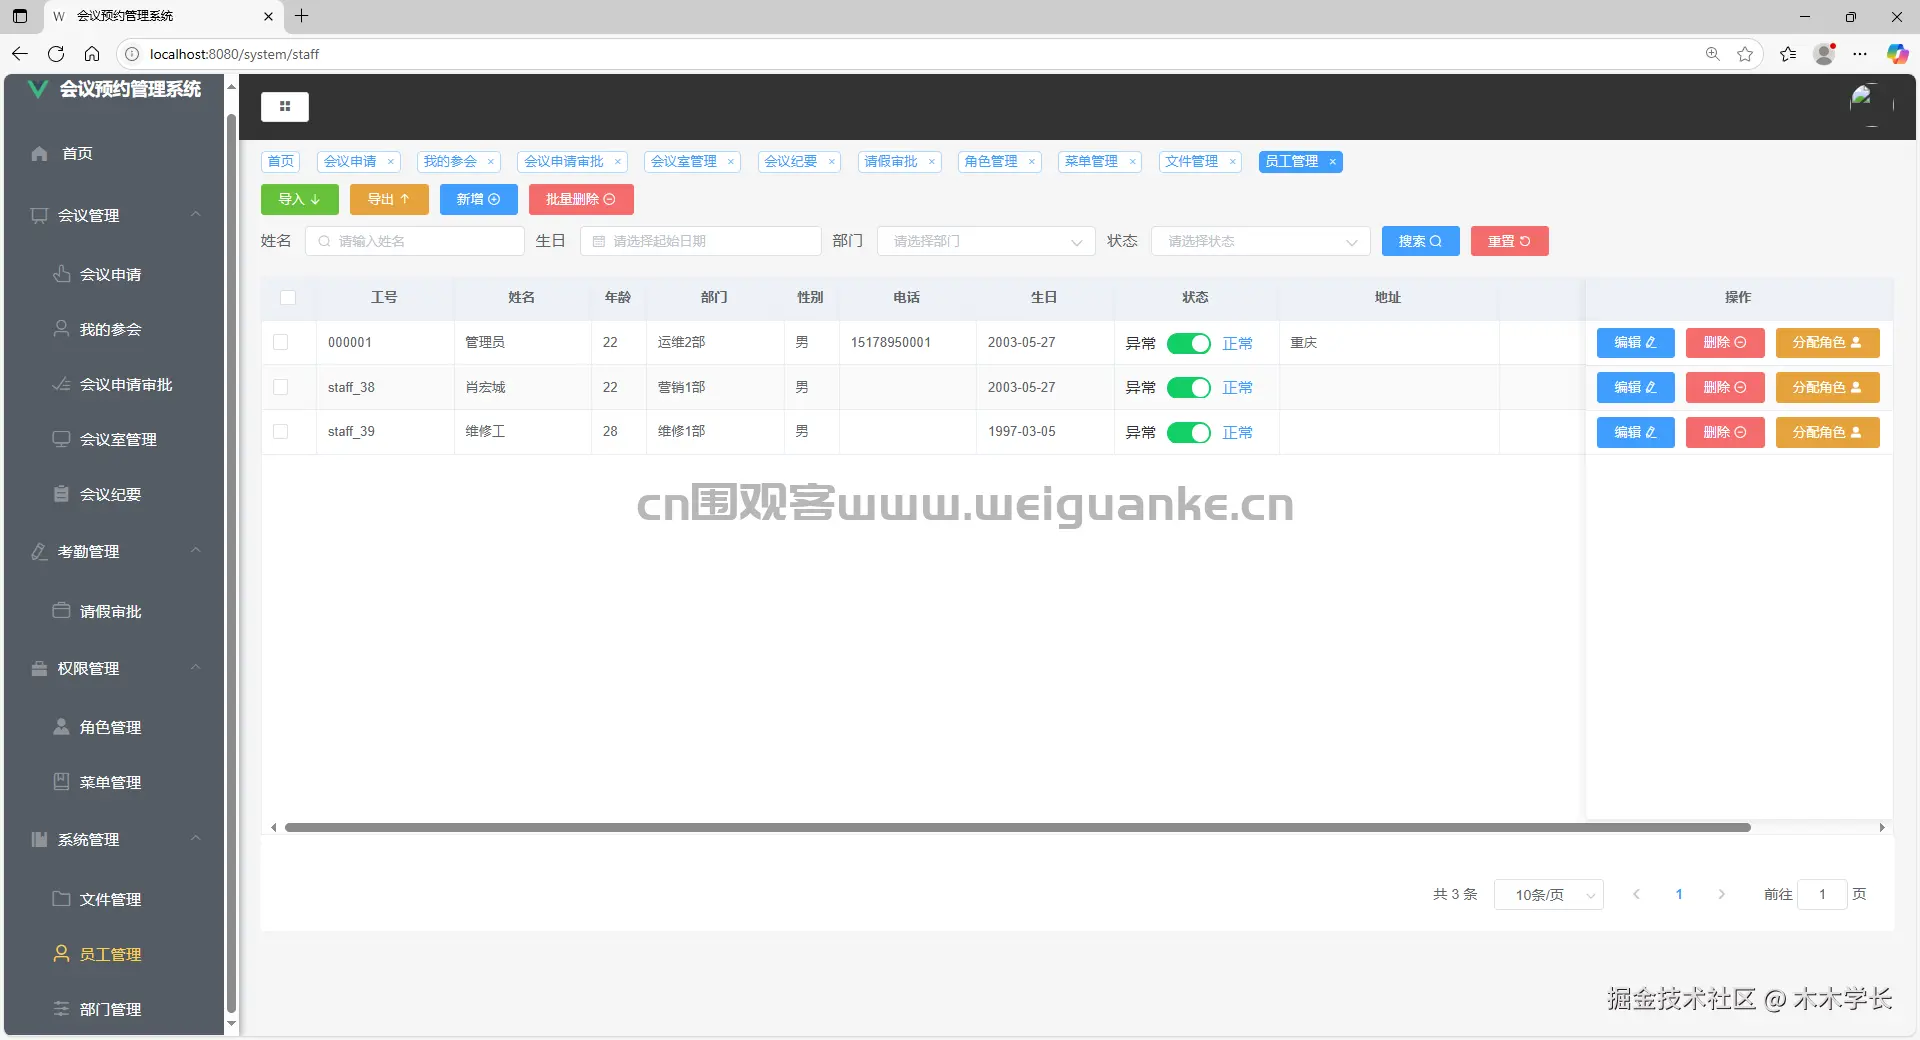The width and height of the screenshot is (1920, 1040).
Task: Click the 请假审批 sidebar icon
Action: (61, 611)
